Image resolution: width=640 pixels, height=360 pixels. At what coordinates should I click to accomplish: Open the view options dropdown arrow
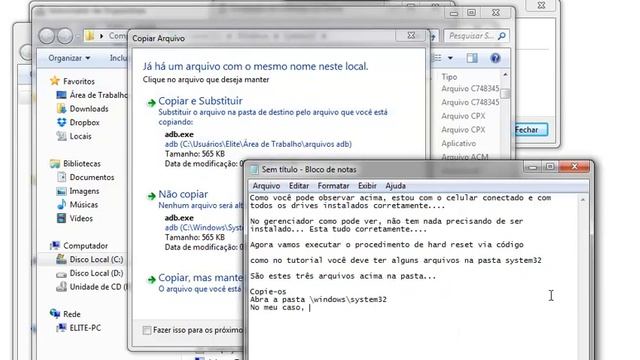click(x=450, y=58)
